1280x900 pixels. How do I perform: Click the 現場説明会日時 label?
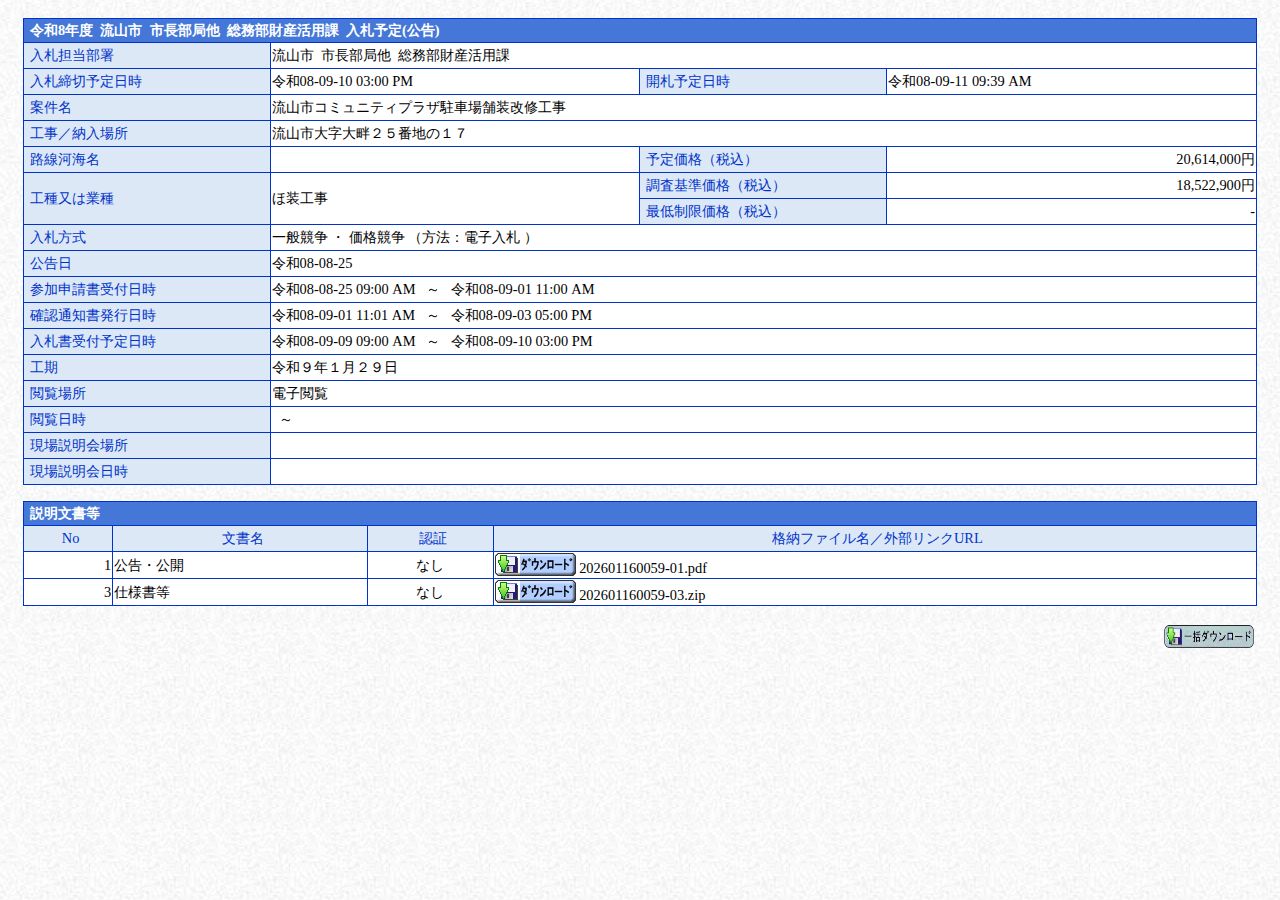(79, 472)
